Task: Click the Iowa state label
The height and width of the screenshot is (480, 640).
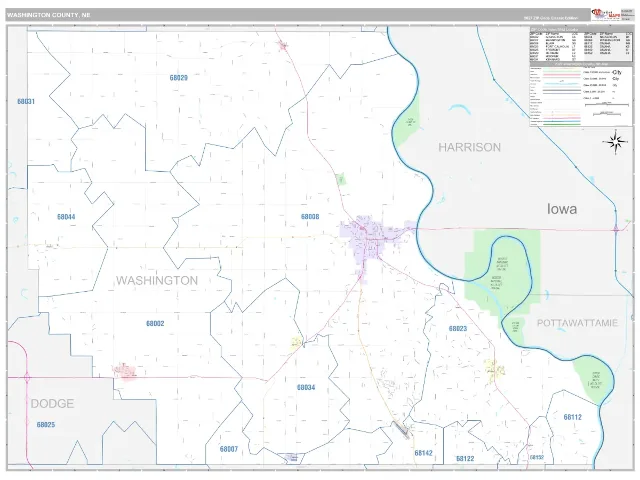Action: click(x=562, y=209)
